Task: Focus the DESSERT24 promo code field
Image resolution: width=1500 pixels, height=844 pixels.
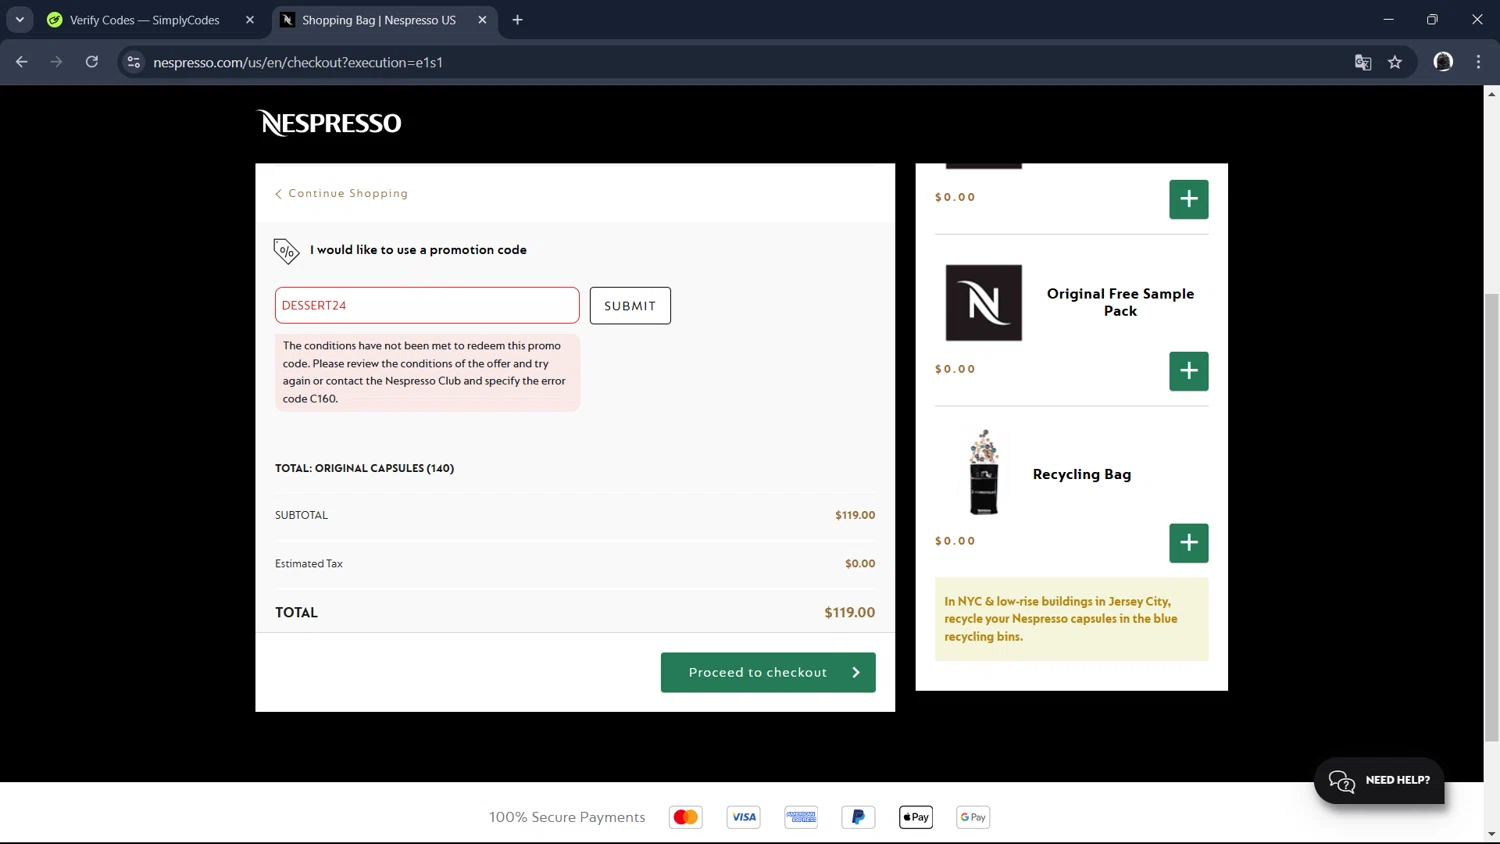Action: 427,305
